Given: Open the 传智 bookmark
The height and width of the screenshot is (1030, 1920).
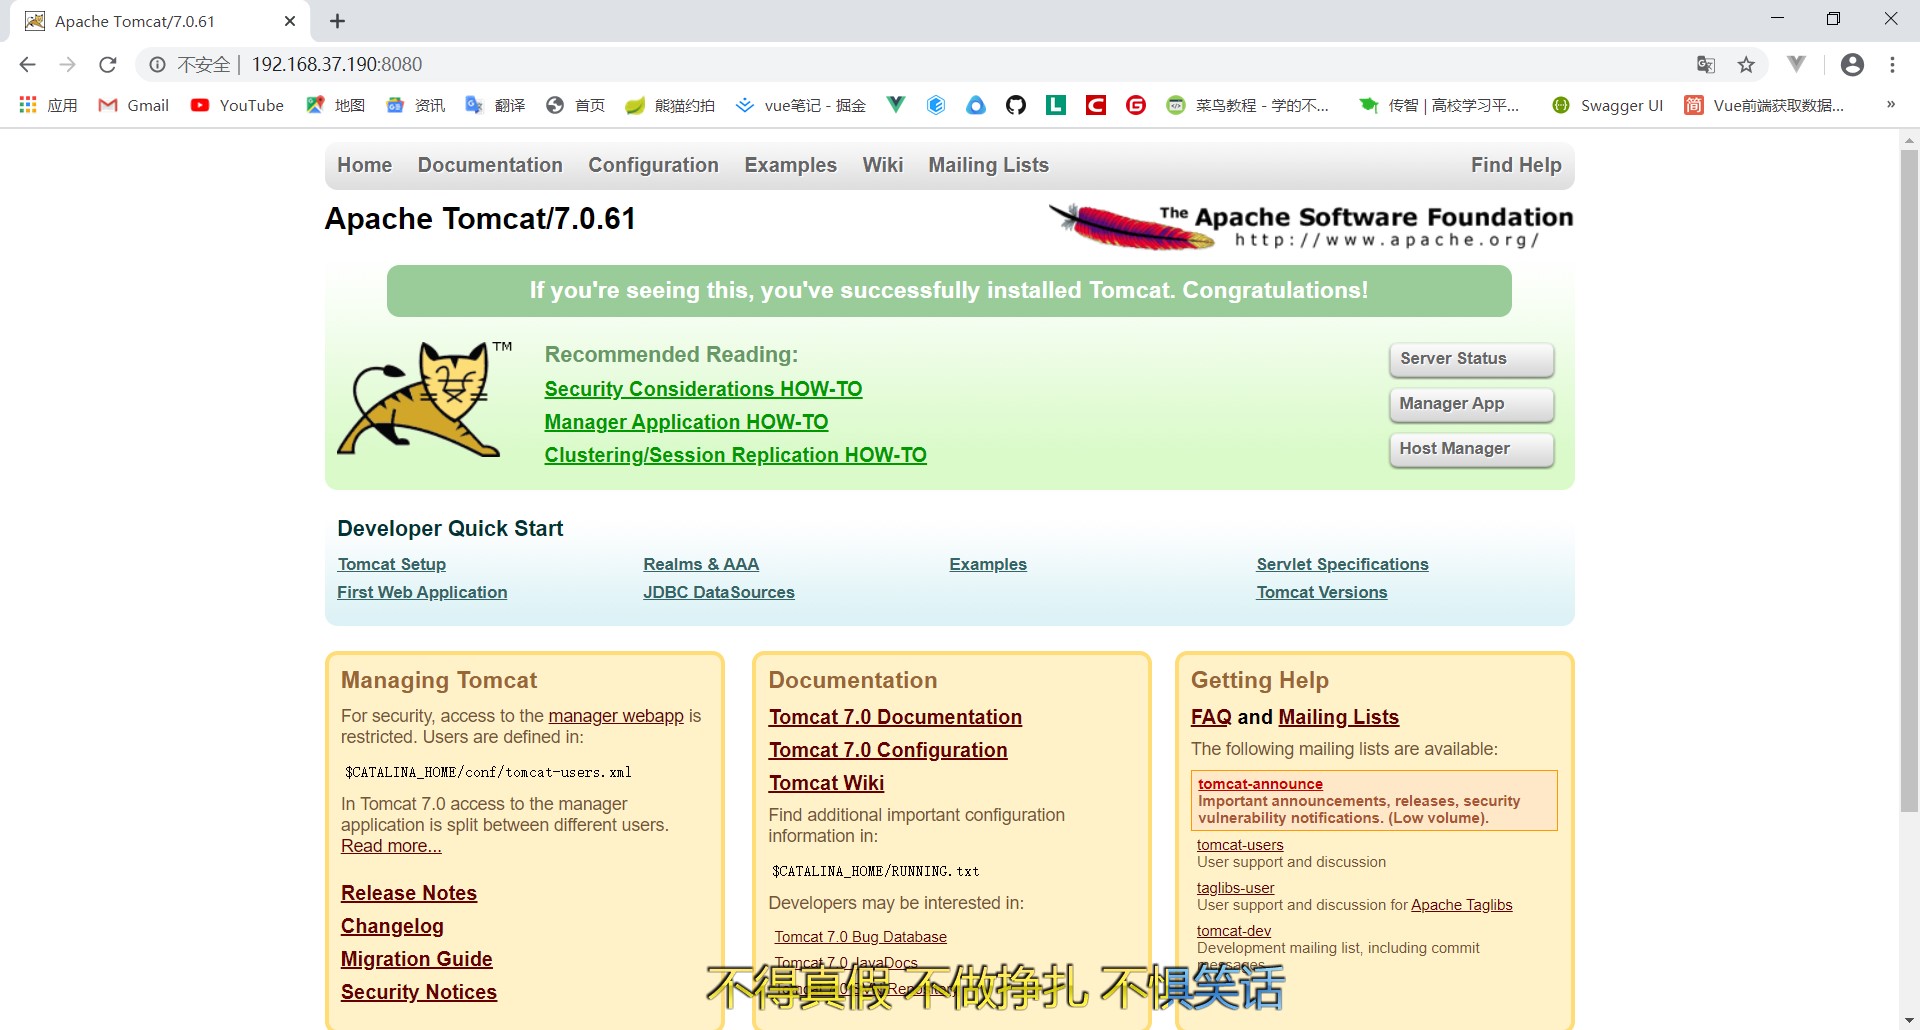Looking at the screenshot, I should click(x=1439, y=105).
